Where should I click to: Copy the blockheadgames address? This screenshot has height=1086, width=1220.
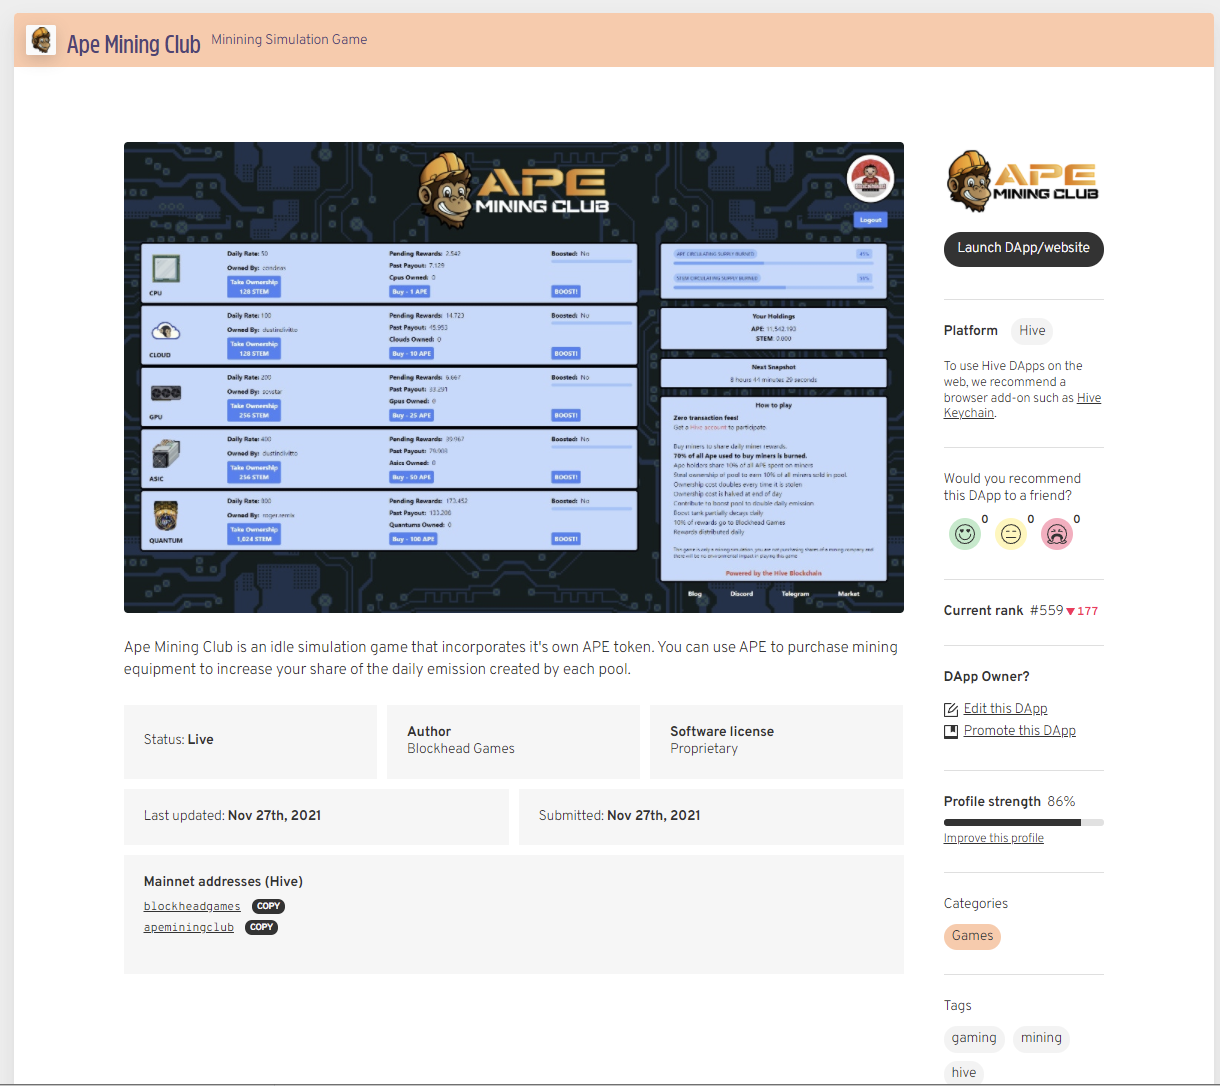click(x=268, y=906)
